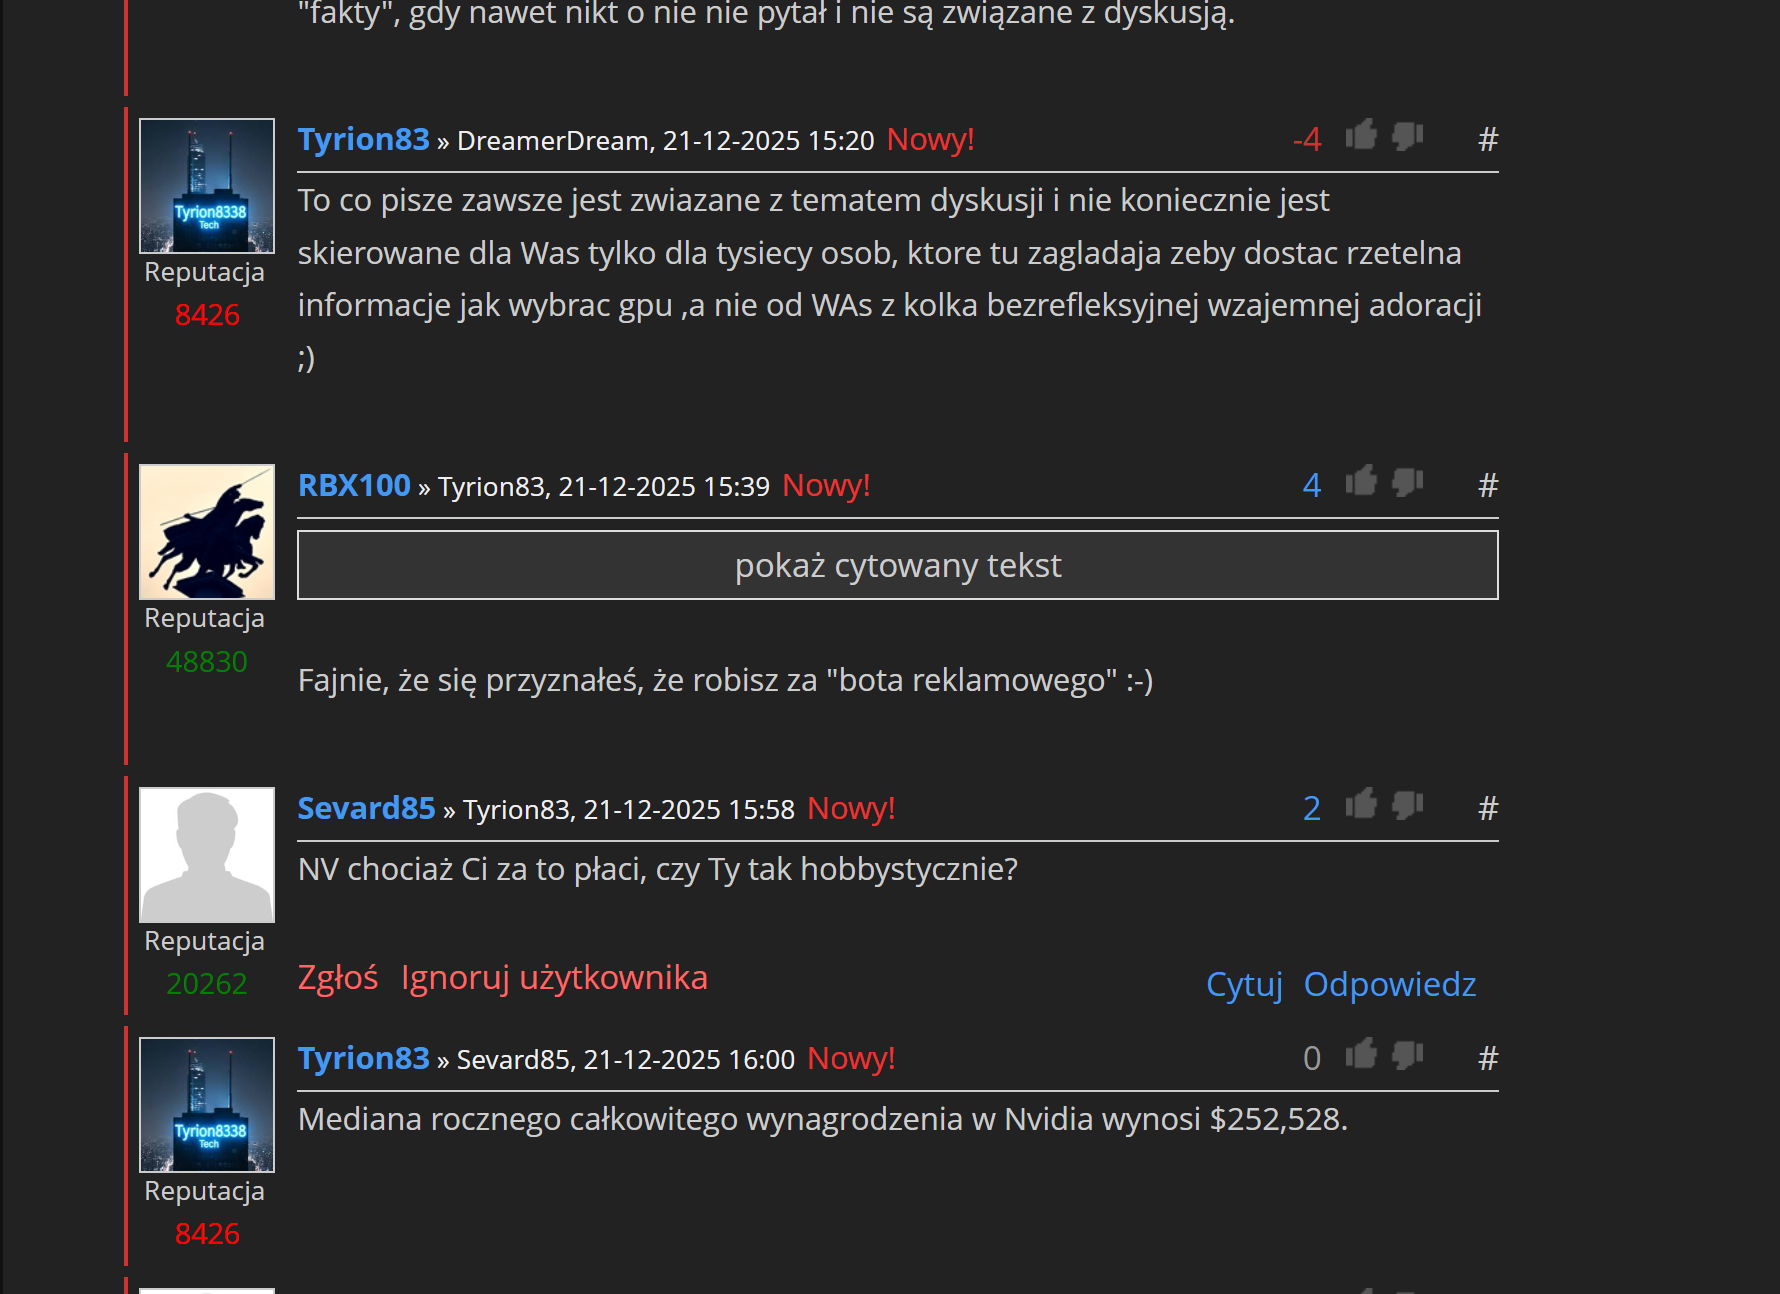
Task: View RBX100's horseman avatar thumbnail
Action: [207, 532]
